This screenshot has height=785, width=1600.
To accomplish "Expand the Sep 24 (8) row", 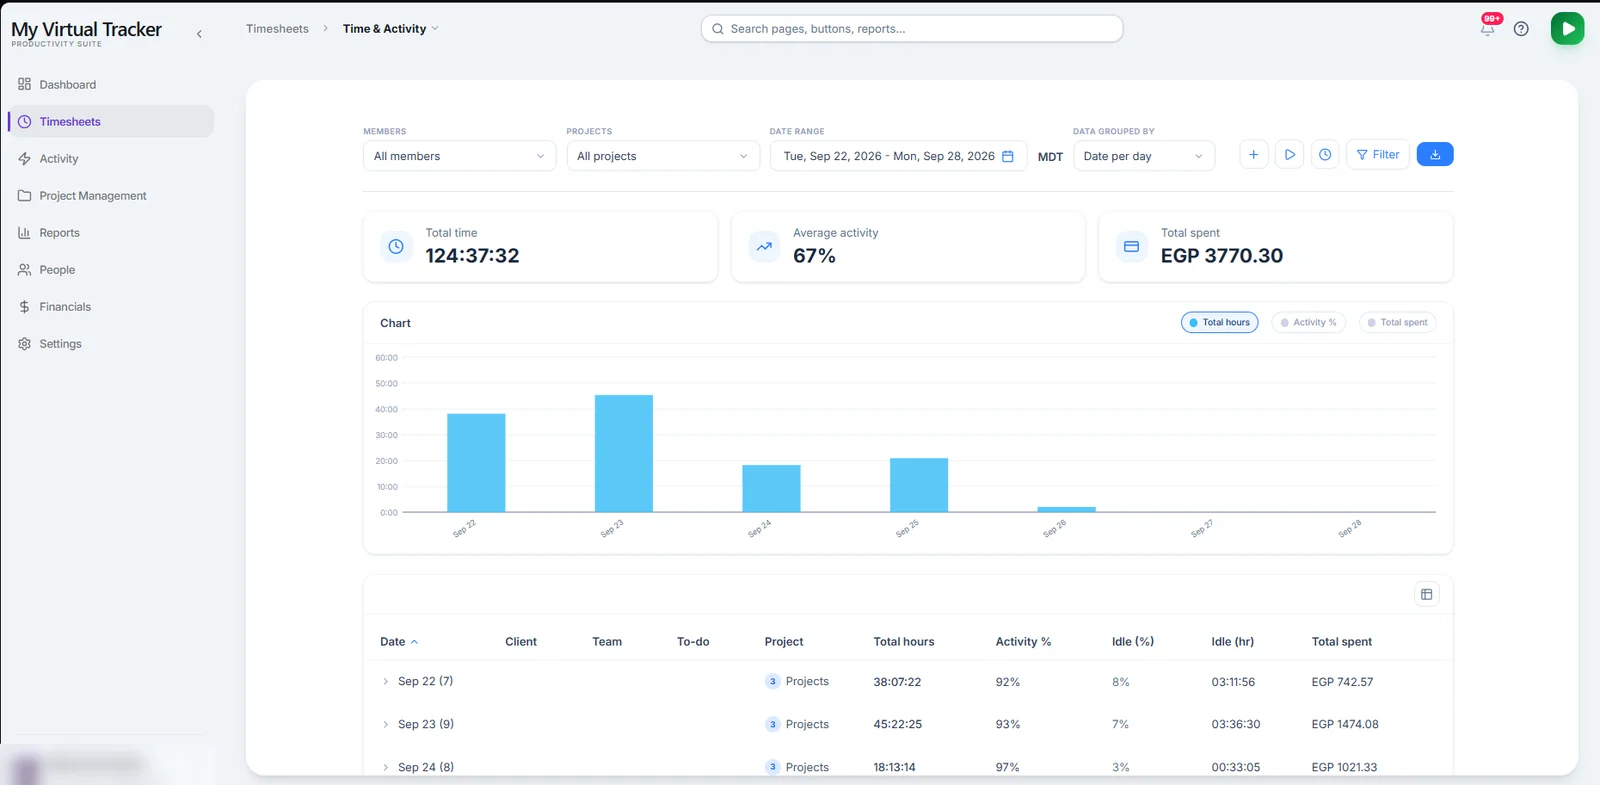I will tap(385, 767).
